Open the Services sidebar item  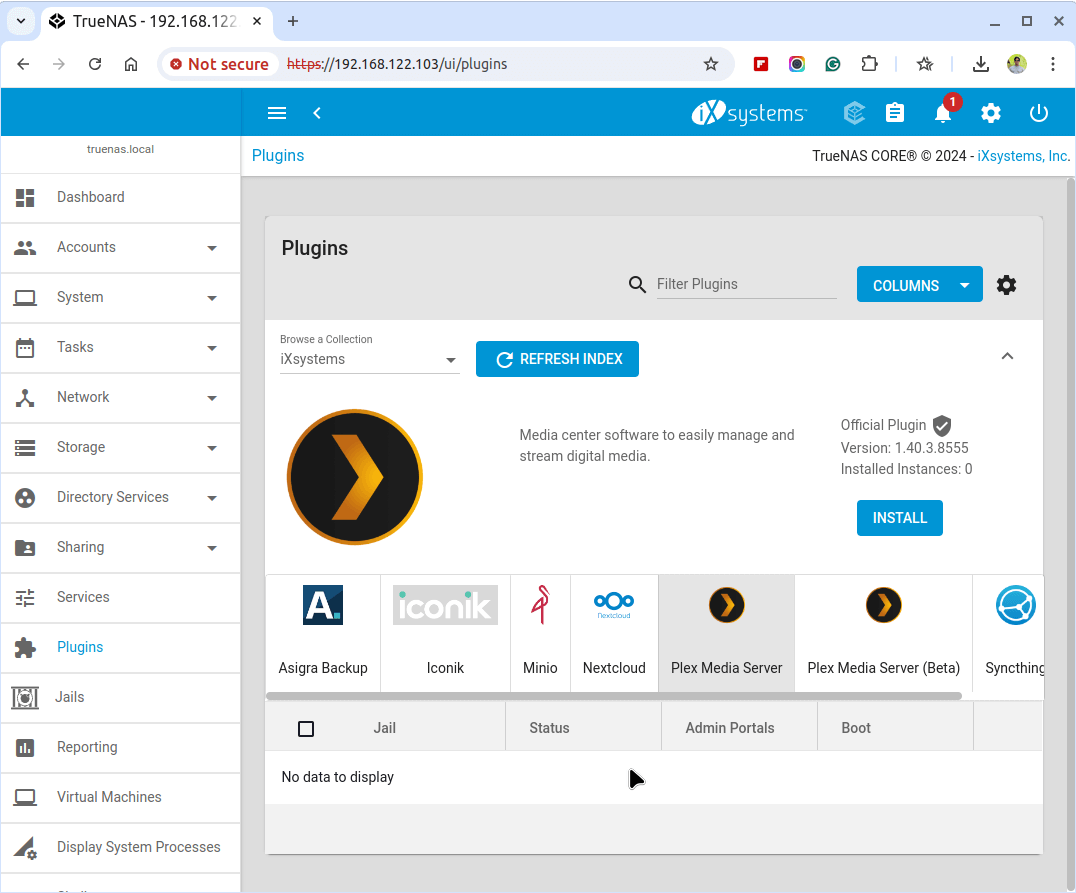coord(121,597)
